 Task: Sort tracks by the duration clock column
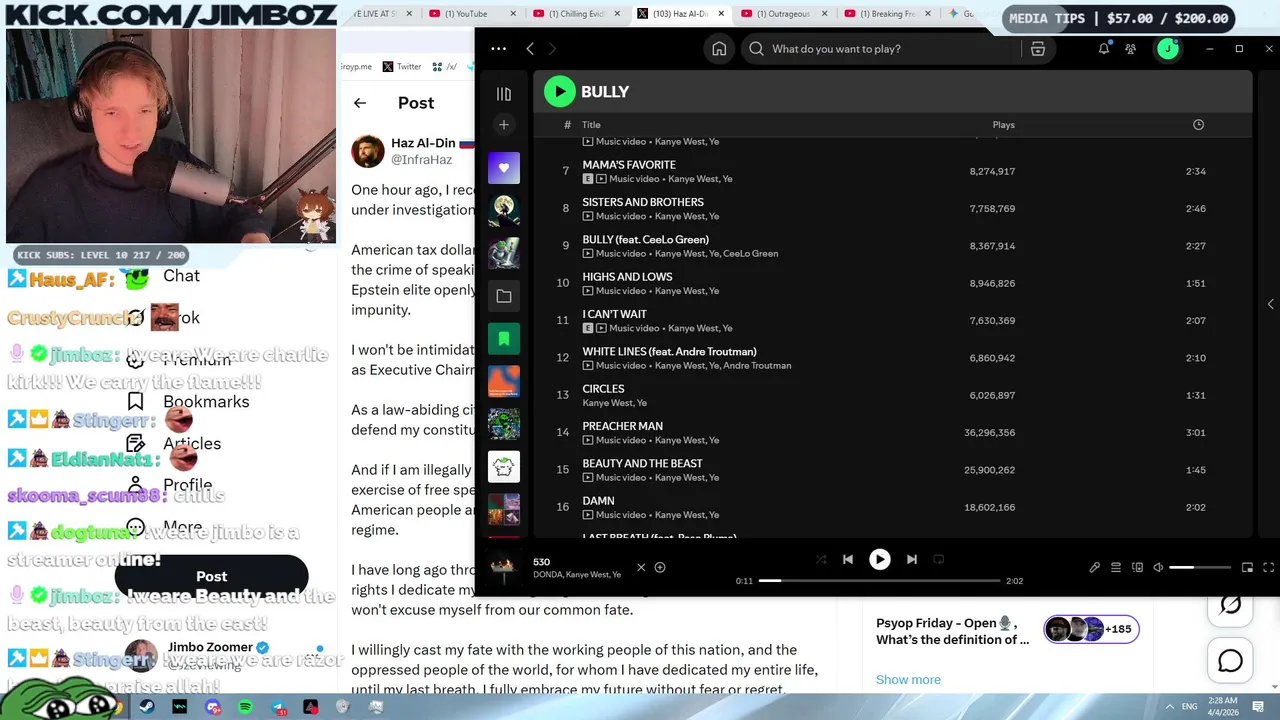point(1198,125)
